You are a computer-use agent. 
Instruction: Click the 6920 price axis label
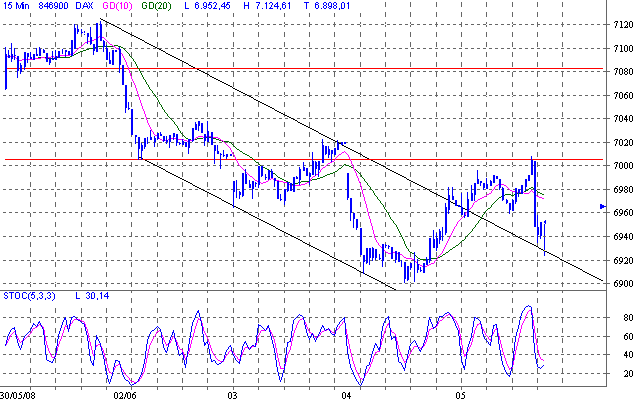click(624, 260)
